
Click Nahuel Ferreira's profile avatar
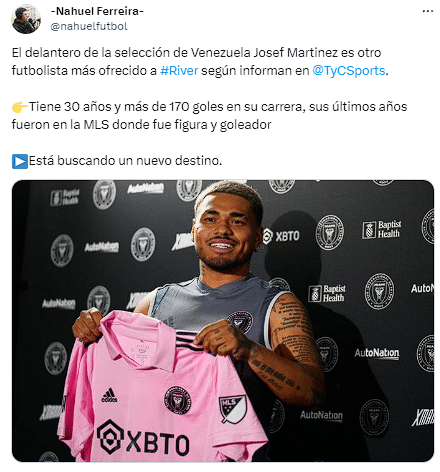26,19
